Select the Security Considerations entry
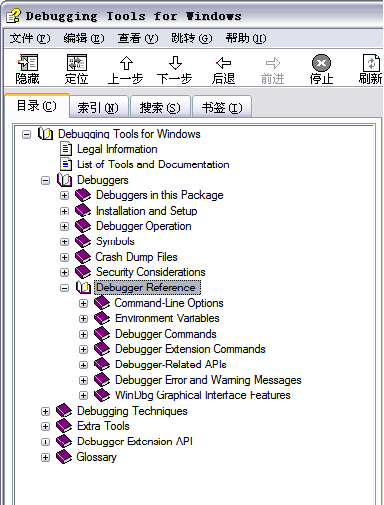The width and height of the screenshot is (384, 505). [151, 272]
